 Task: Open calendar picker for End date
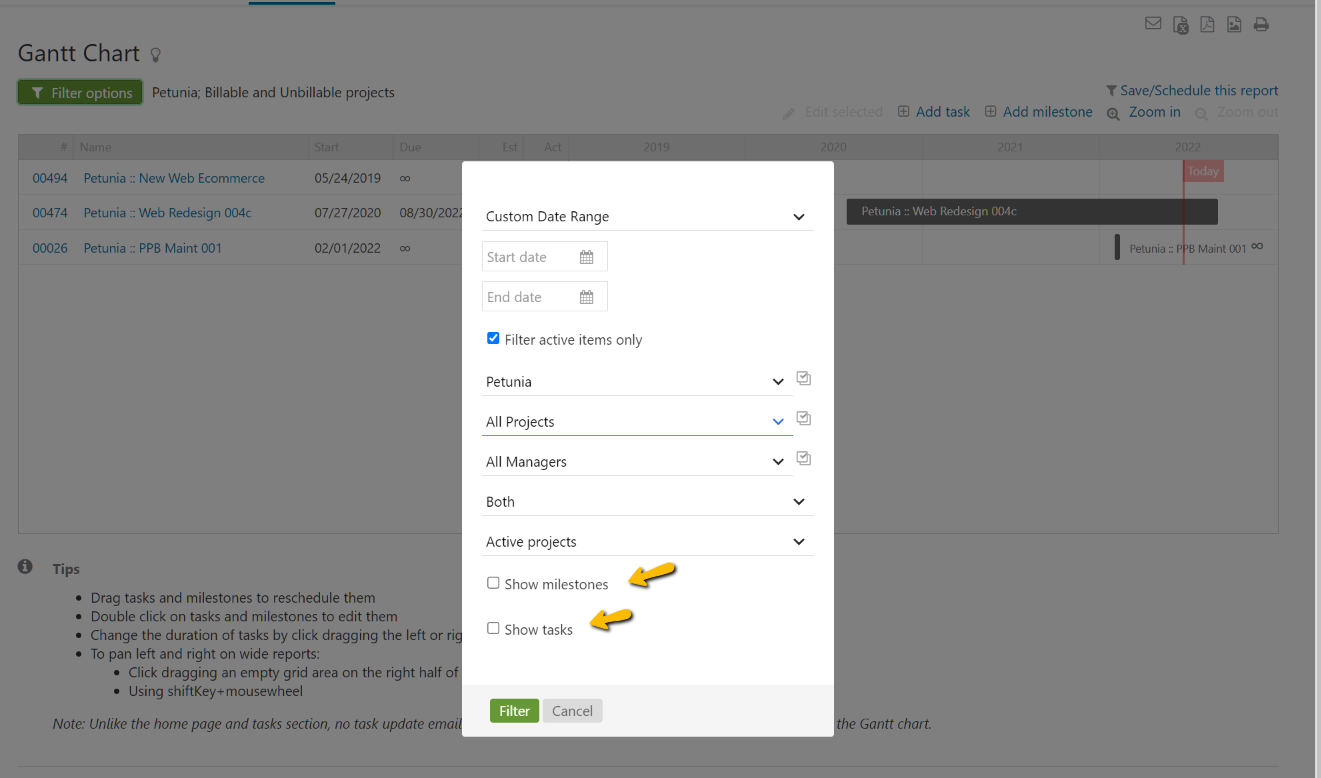click(586, 297)
